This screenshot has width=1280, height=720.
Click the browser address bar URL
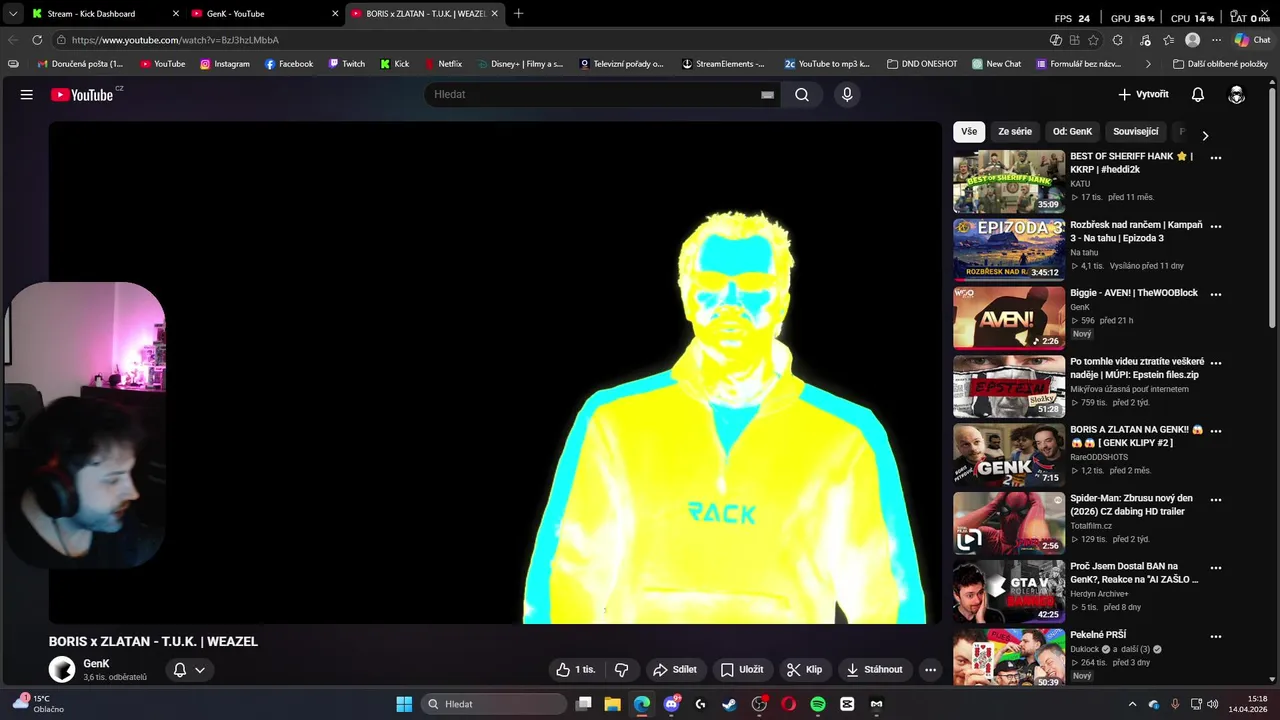pyautogui.click(x=175, y=40)
